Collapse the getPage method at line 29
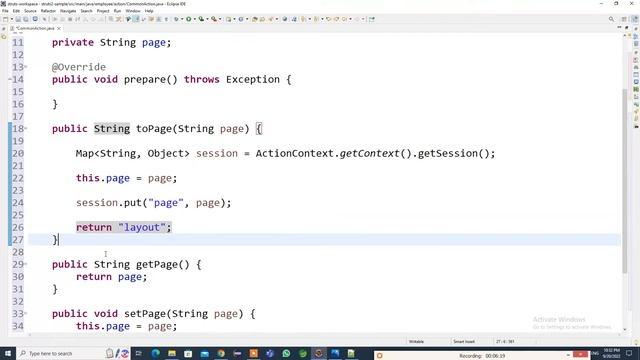The height and width of the screenshot is (360, 640). coord(26,264)
